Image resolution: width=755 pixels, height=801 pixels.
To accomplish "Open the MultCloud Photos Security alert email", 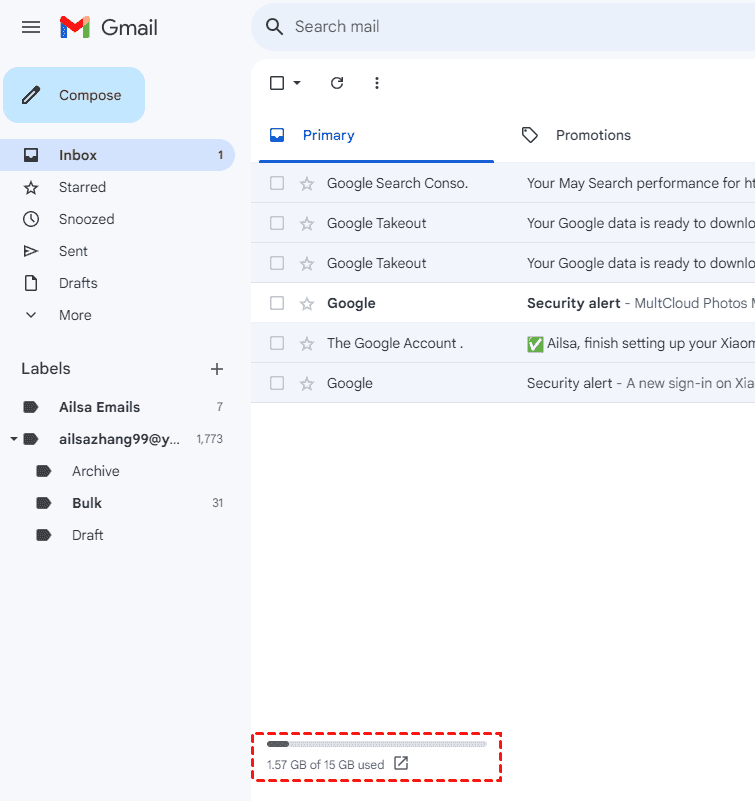I will point(641,303).
